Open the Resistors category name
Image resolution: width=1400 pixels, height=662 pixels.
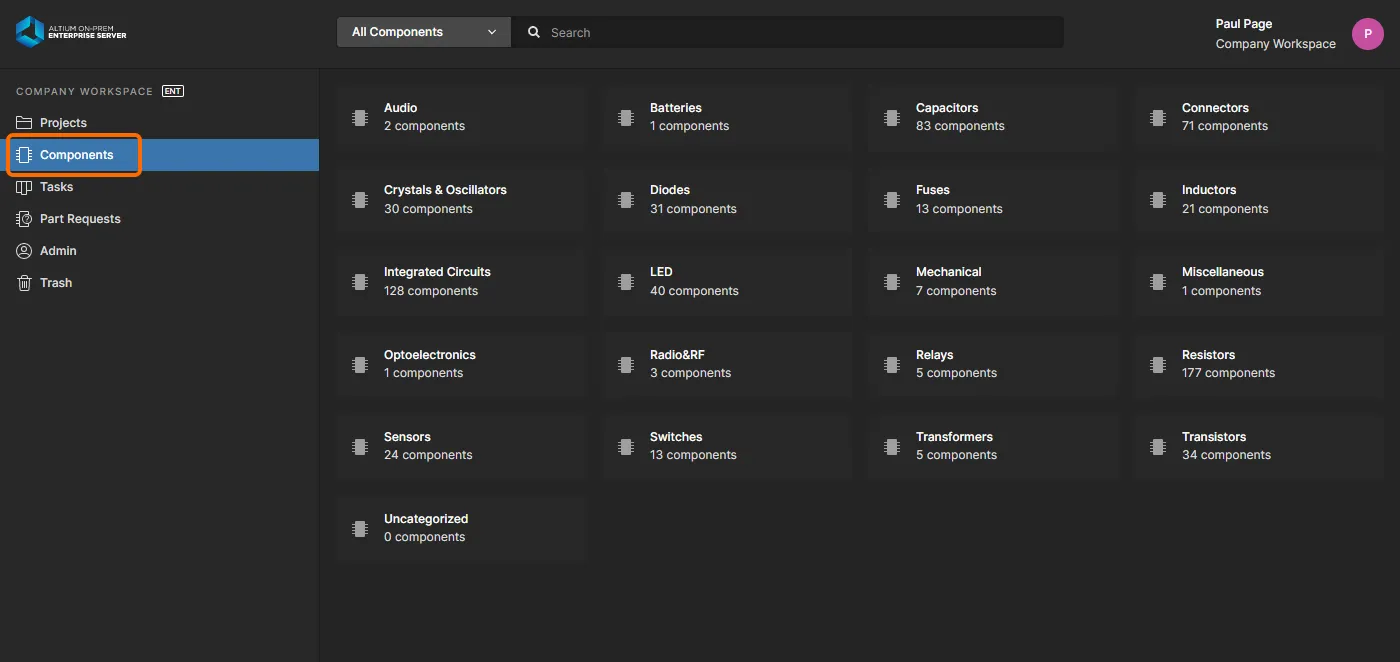[1208, 355]
